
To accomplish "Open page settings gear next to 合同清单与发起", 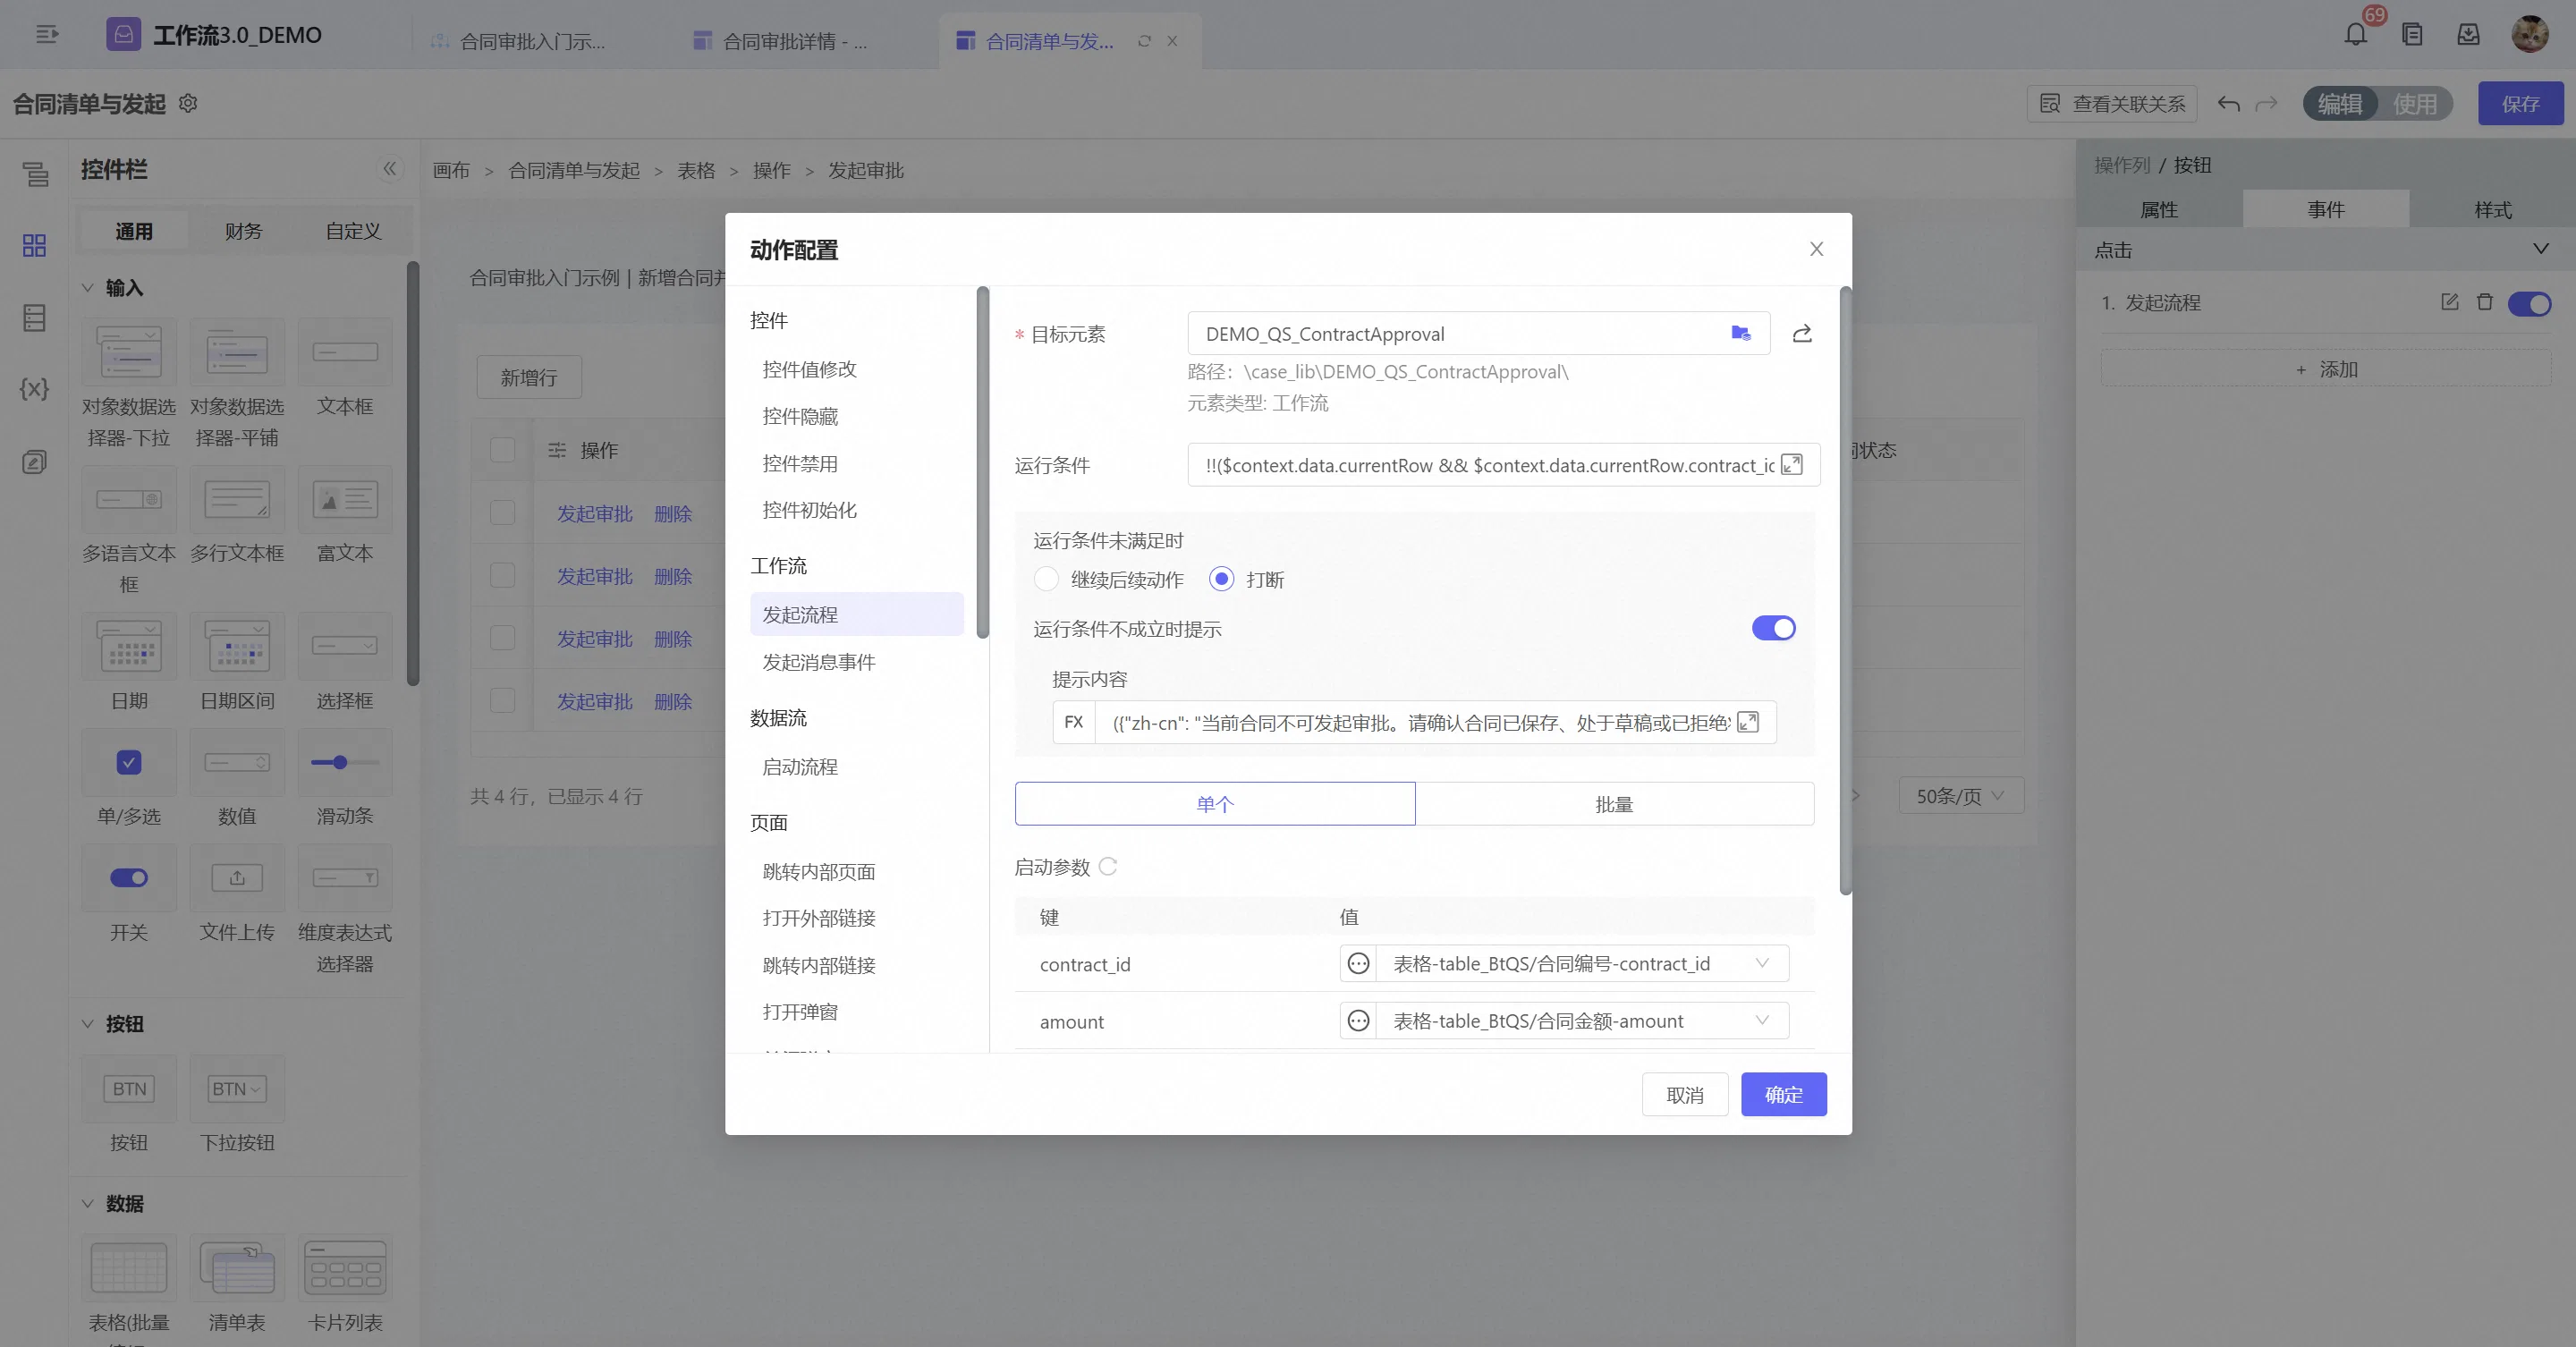I will point(188,103).
